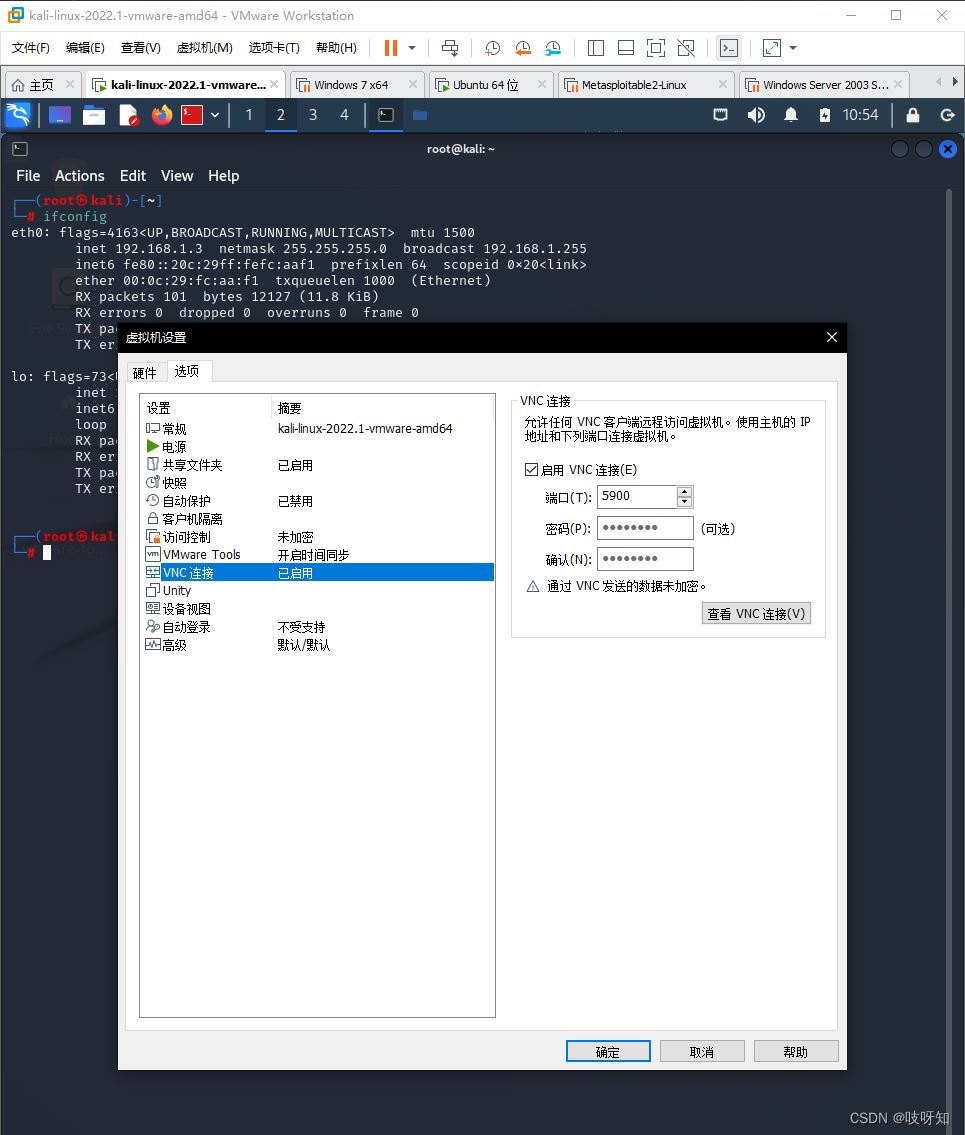965x1135 pixels.
Task: Click the Kali logout power icon
Action: pyautogui.click(x=947, y=115)
